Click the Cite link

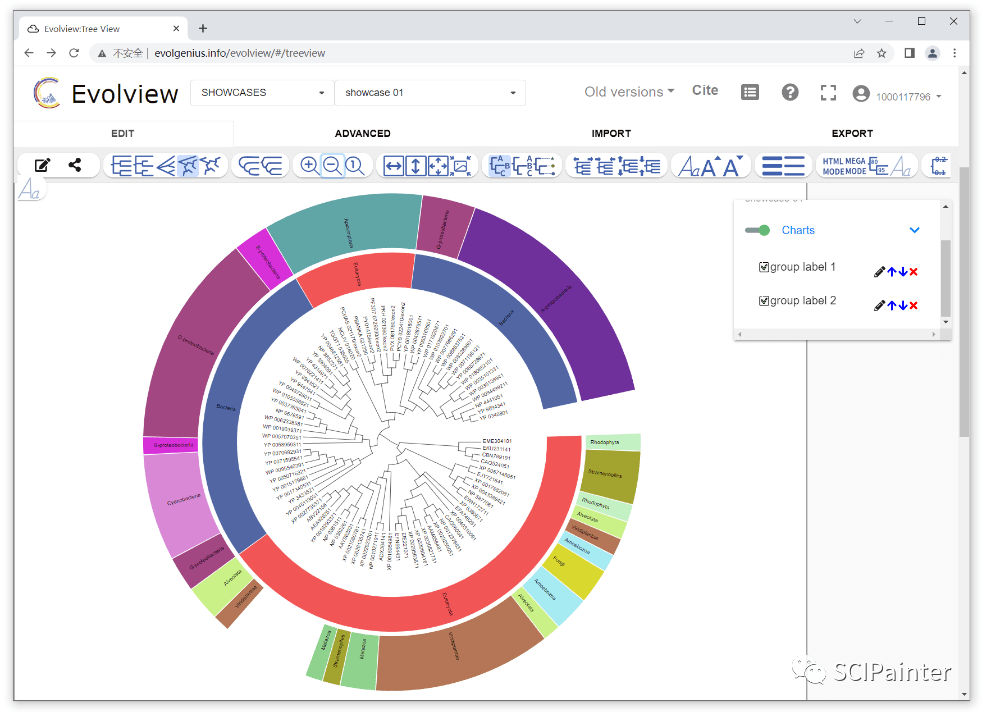(705, 90)
